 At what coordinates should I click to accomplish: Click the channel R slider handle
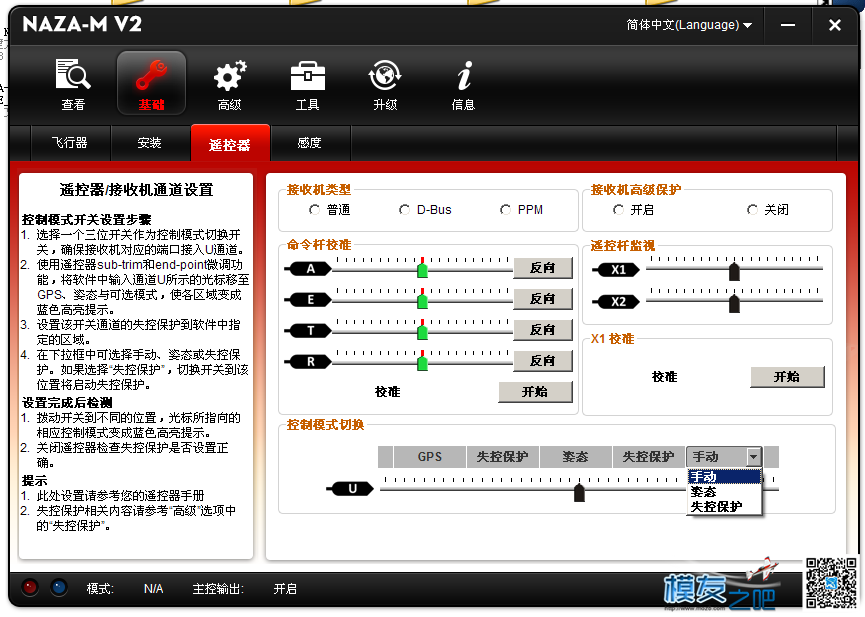pyautogui.click(x=423, y=362)
